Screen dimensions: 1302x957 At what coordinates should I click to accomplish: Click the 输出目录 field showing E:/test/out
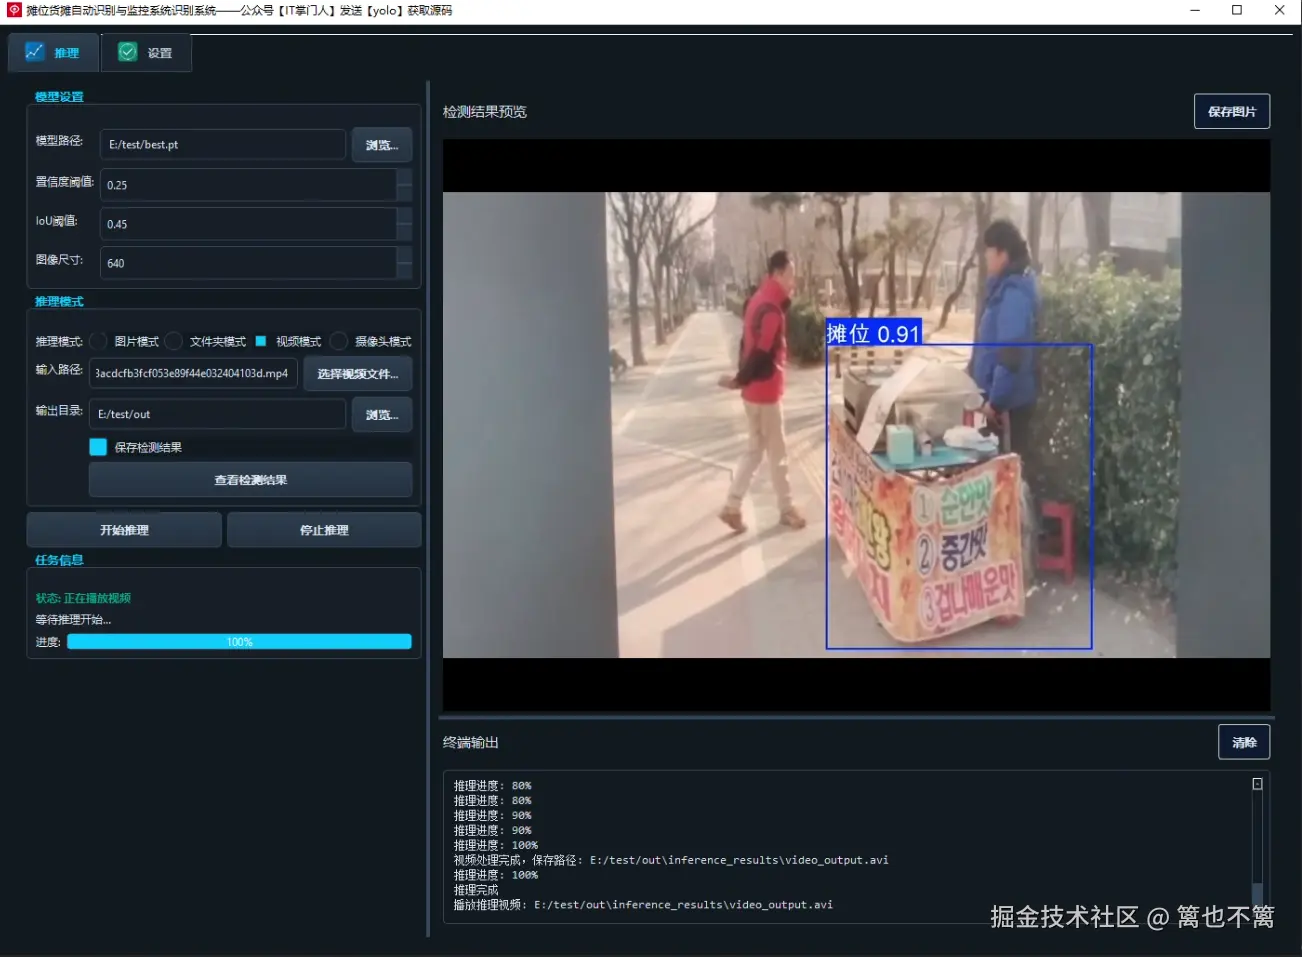coord(217,414)
